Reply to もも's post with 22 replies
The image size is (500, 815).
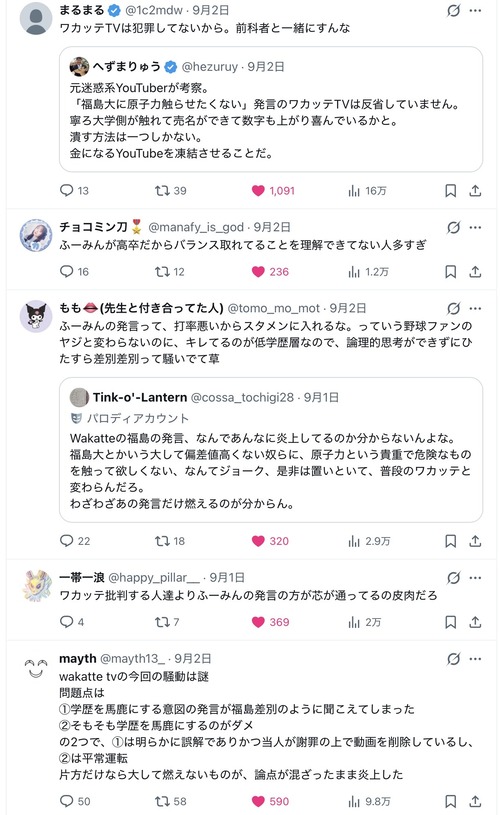(x=75, y=541)
